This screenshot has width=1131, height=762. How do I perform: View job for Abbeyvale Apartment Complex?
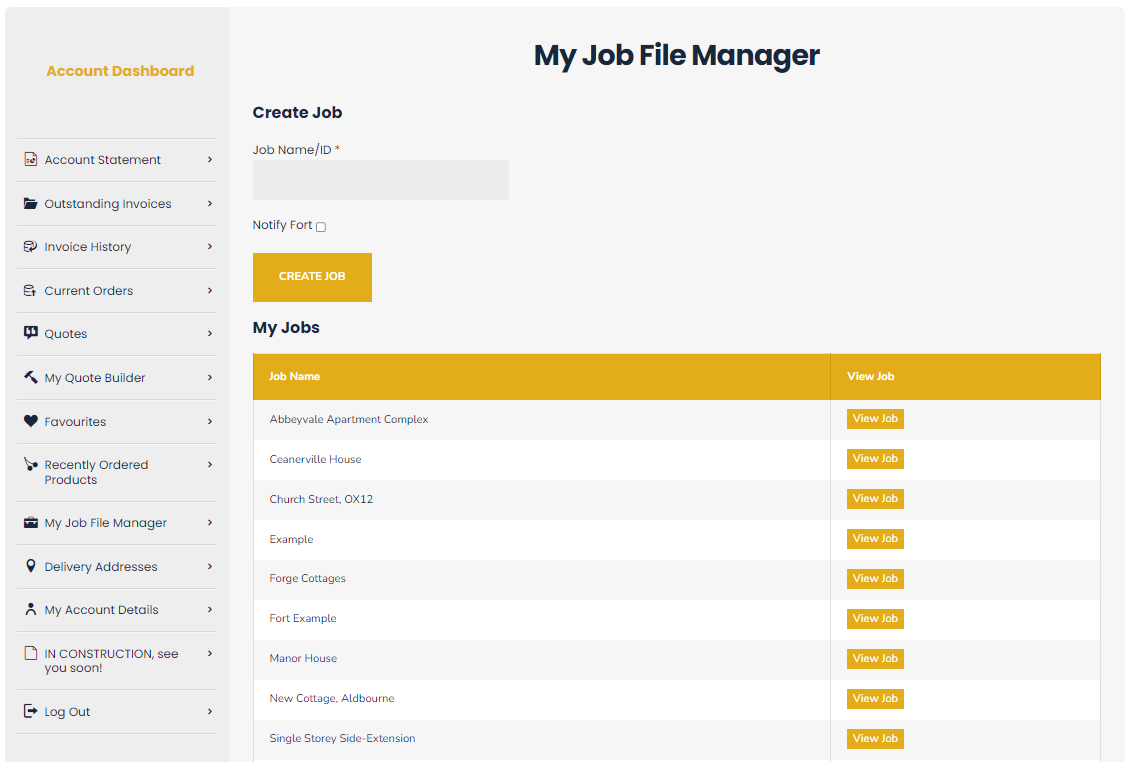pyautogui.click(x=875, y=419)
